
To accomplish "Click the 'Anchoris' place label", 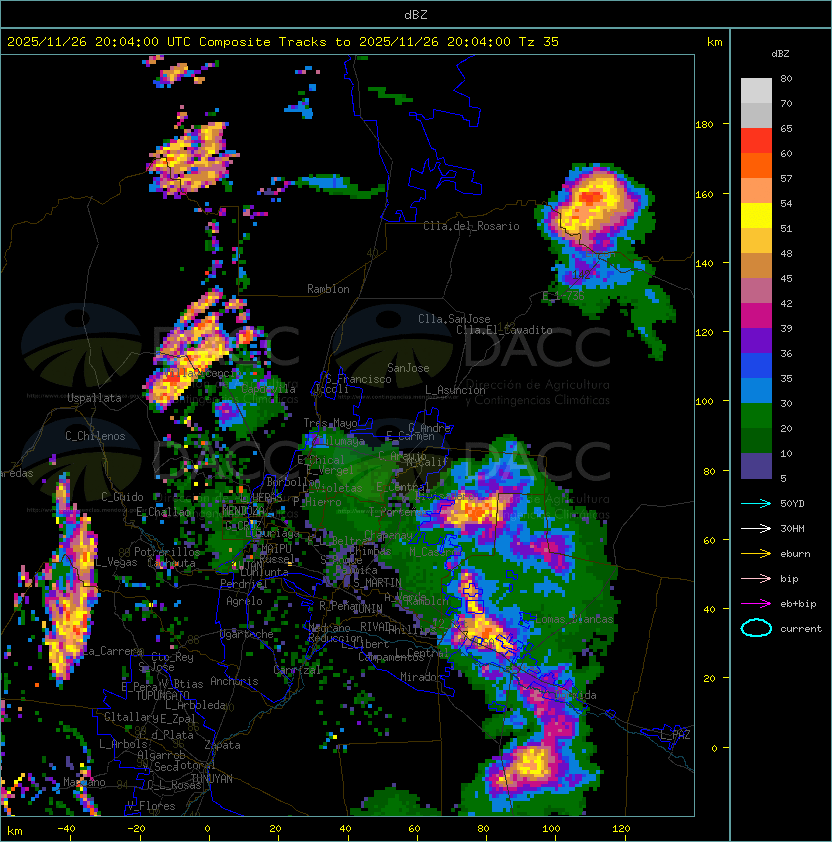I will pos(234,681).
